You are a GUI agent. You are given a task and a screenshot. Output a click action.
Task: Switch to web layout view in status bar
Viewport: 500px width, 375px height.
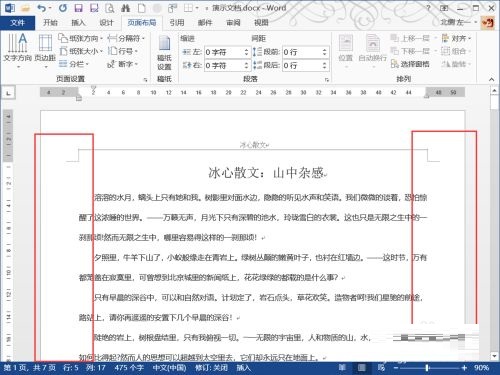point(381,368)
